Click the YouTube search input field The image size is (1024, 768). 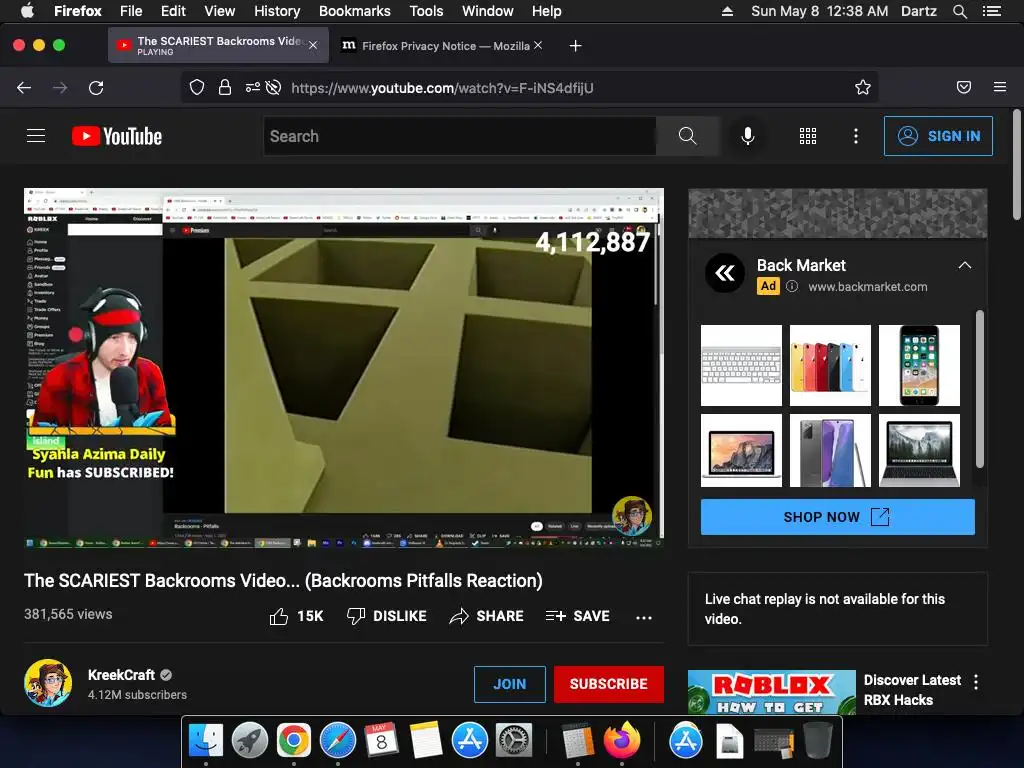pos(460,136)
